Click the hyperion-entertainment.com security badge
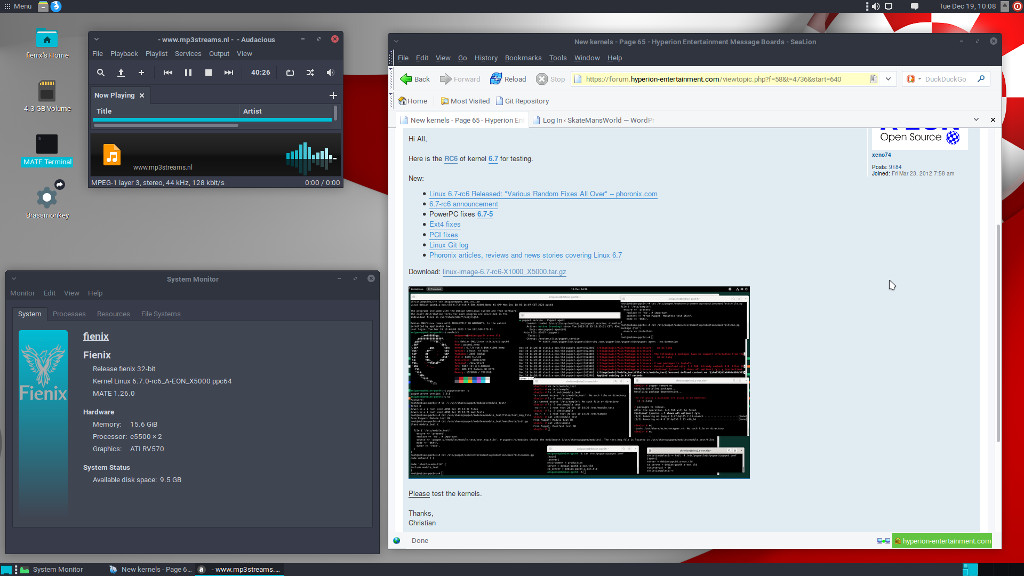Screen dimensions: 1024x576 942,541
